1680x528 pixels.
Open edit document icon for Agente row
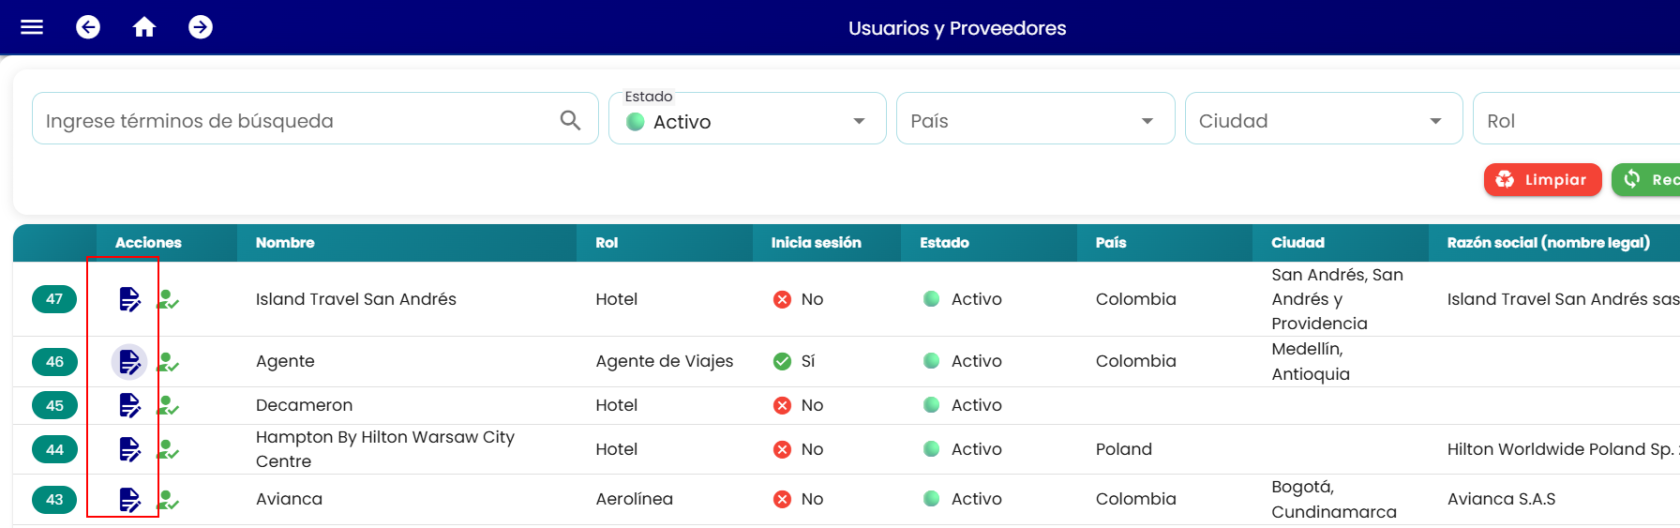[129, 361]
